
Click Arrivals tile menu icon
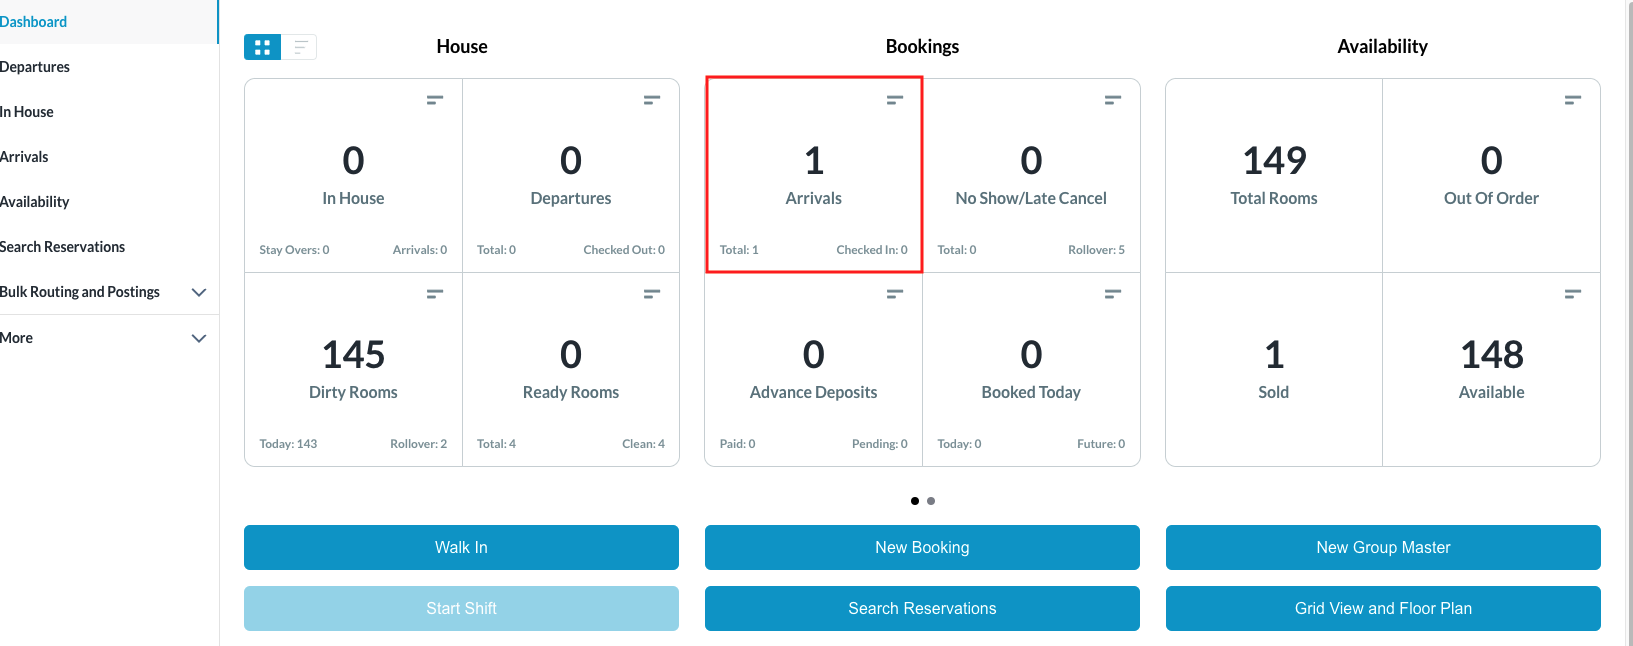tap(895, 100)
